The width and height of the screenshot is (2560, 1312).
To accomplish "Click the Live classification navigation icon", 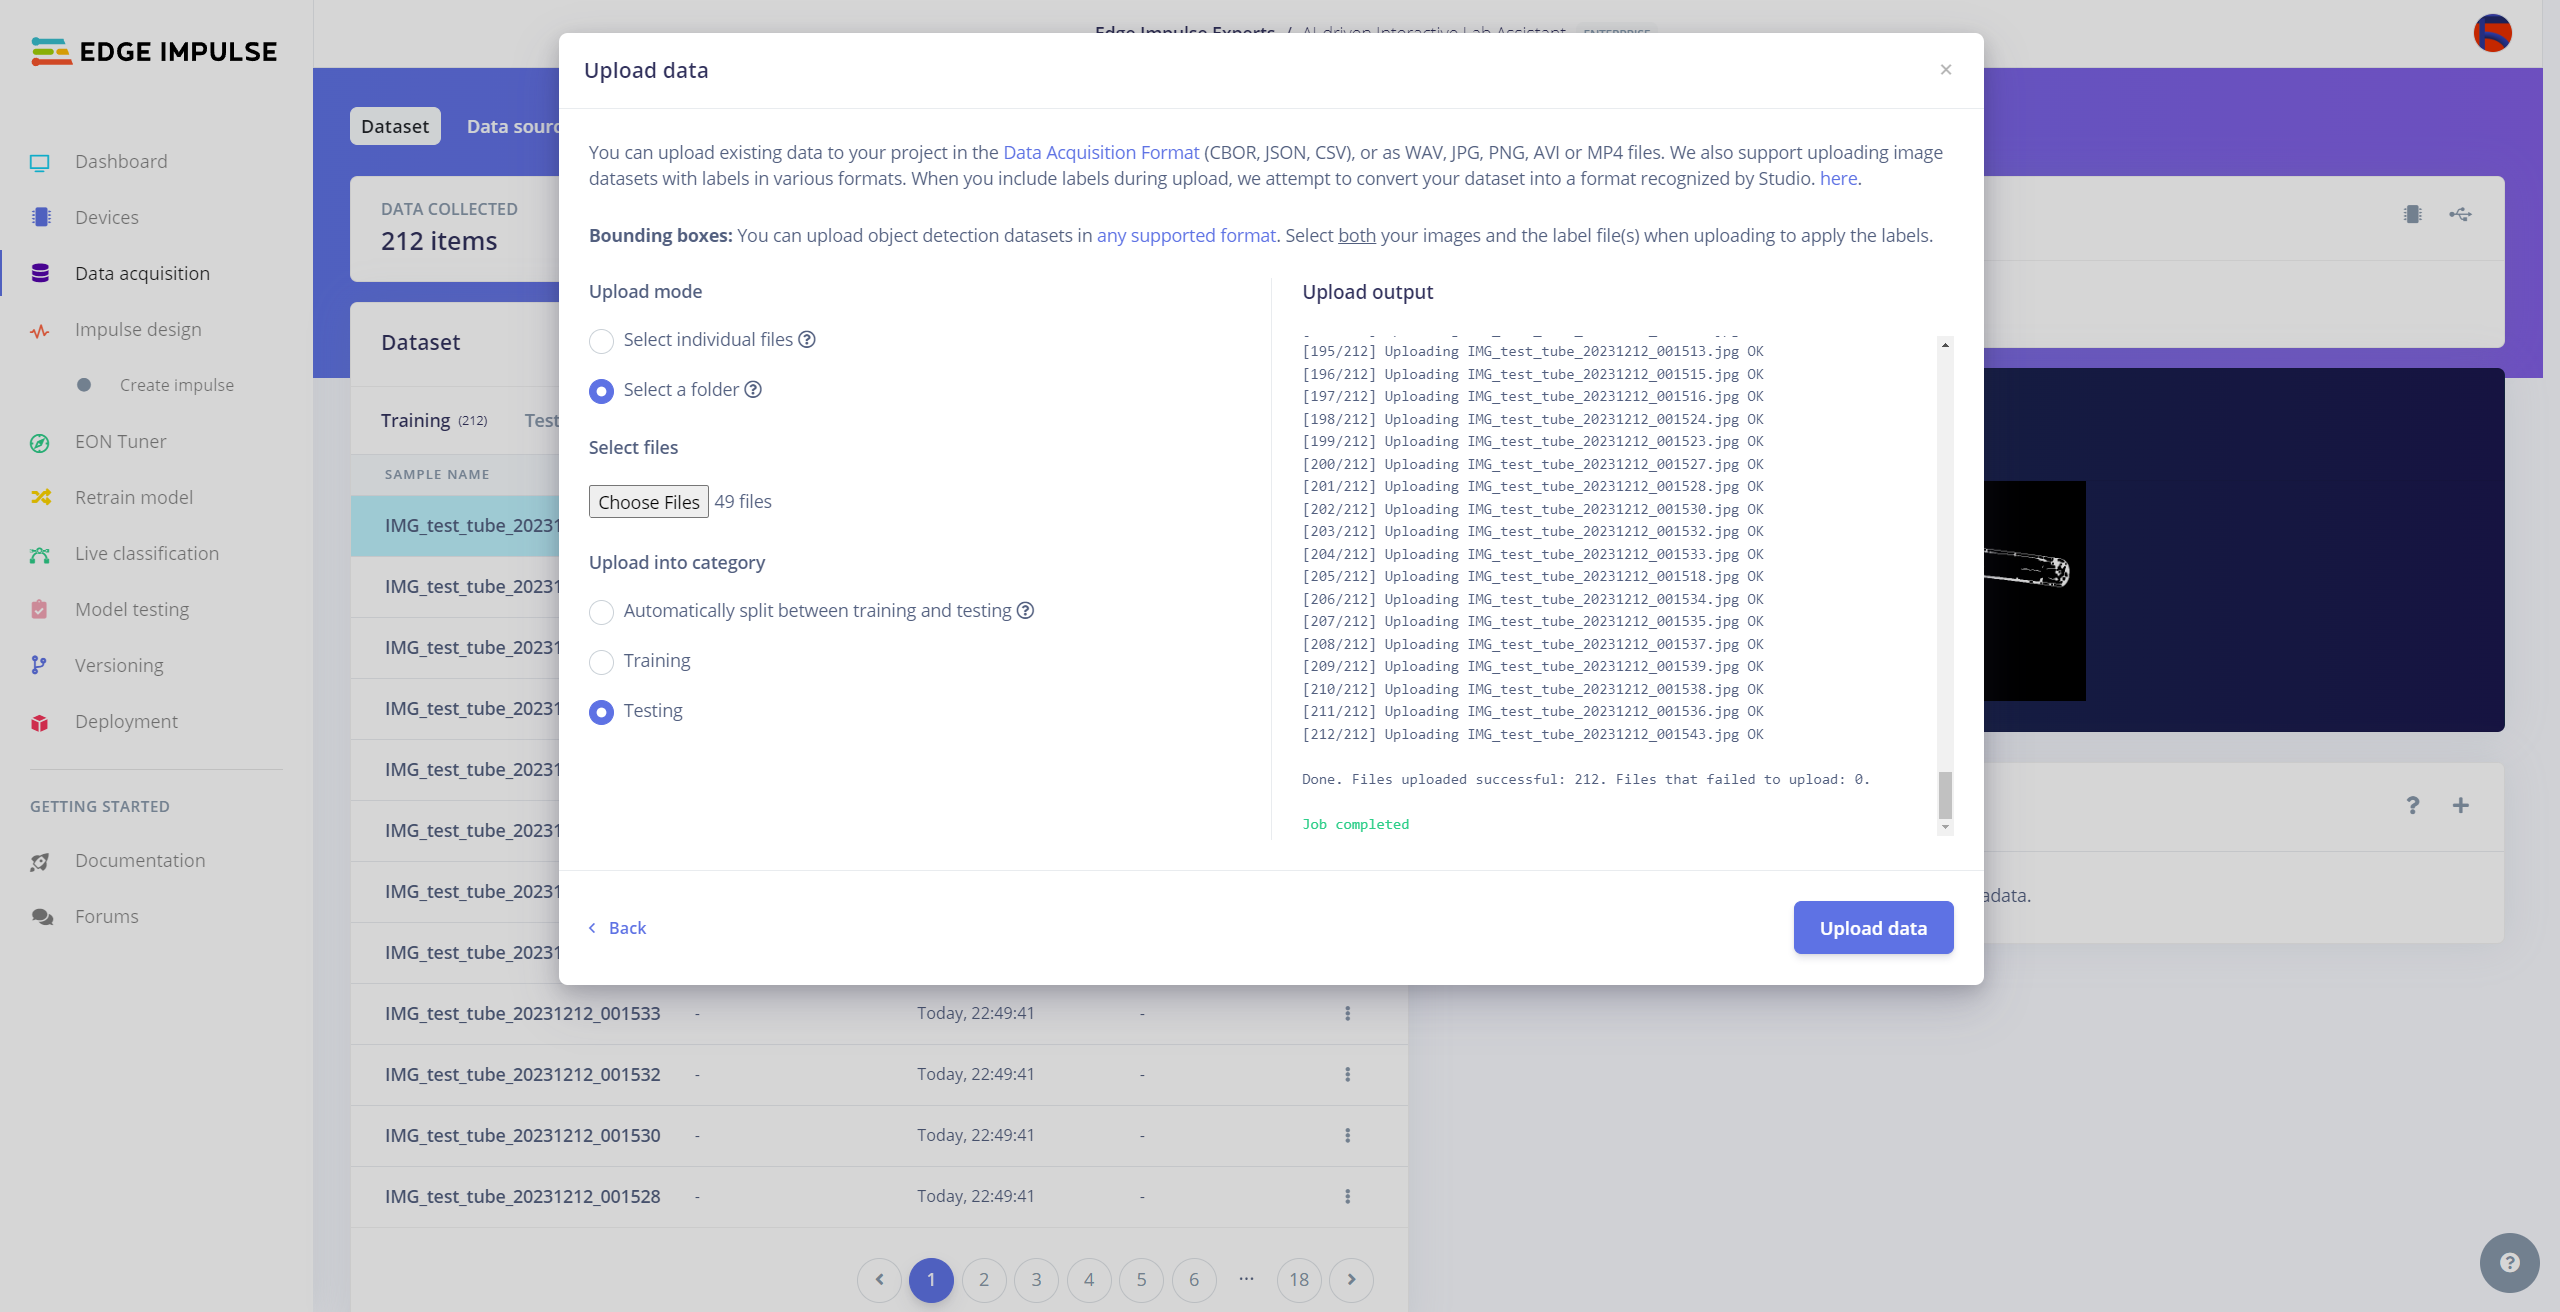I will [x=42, y=554].
